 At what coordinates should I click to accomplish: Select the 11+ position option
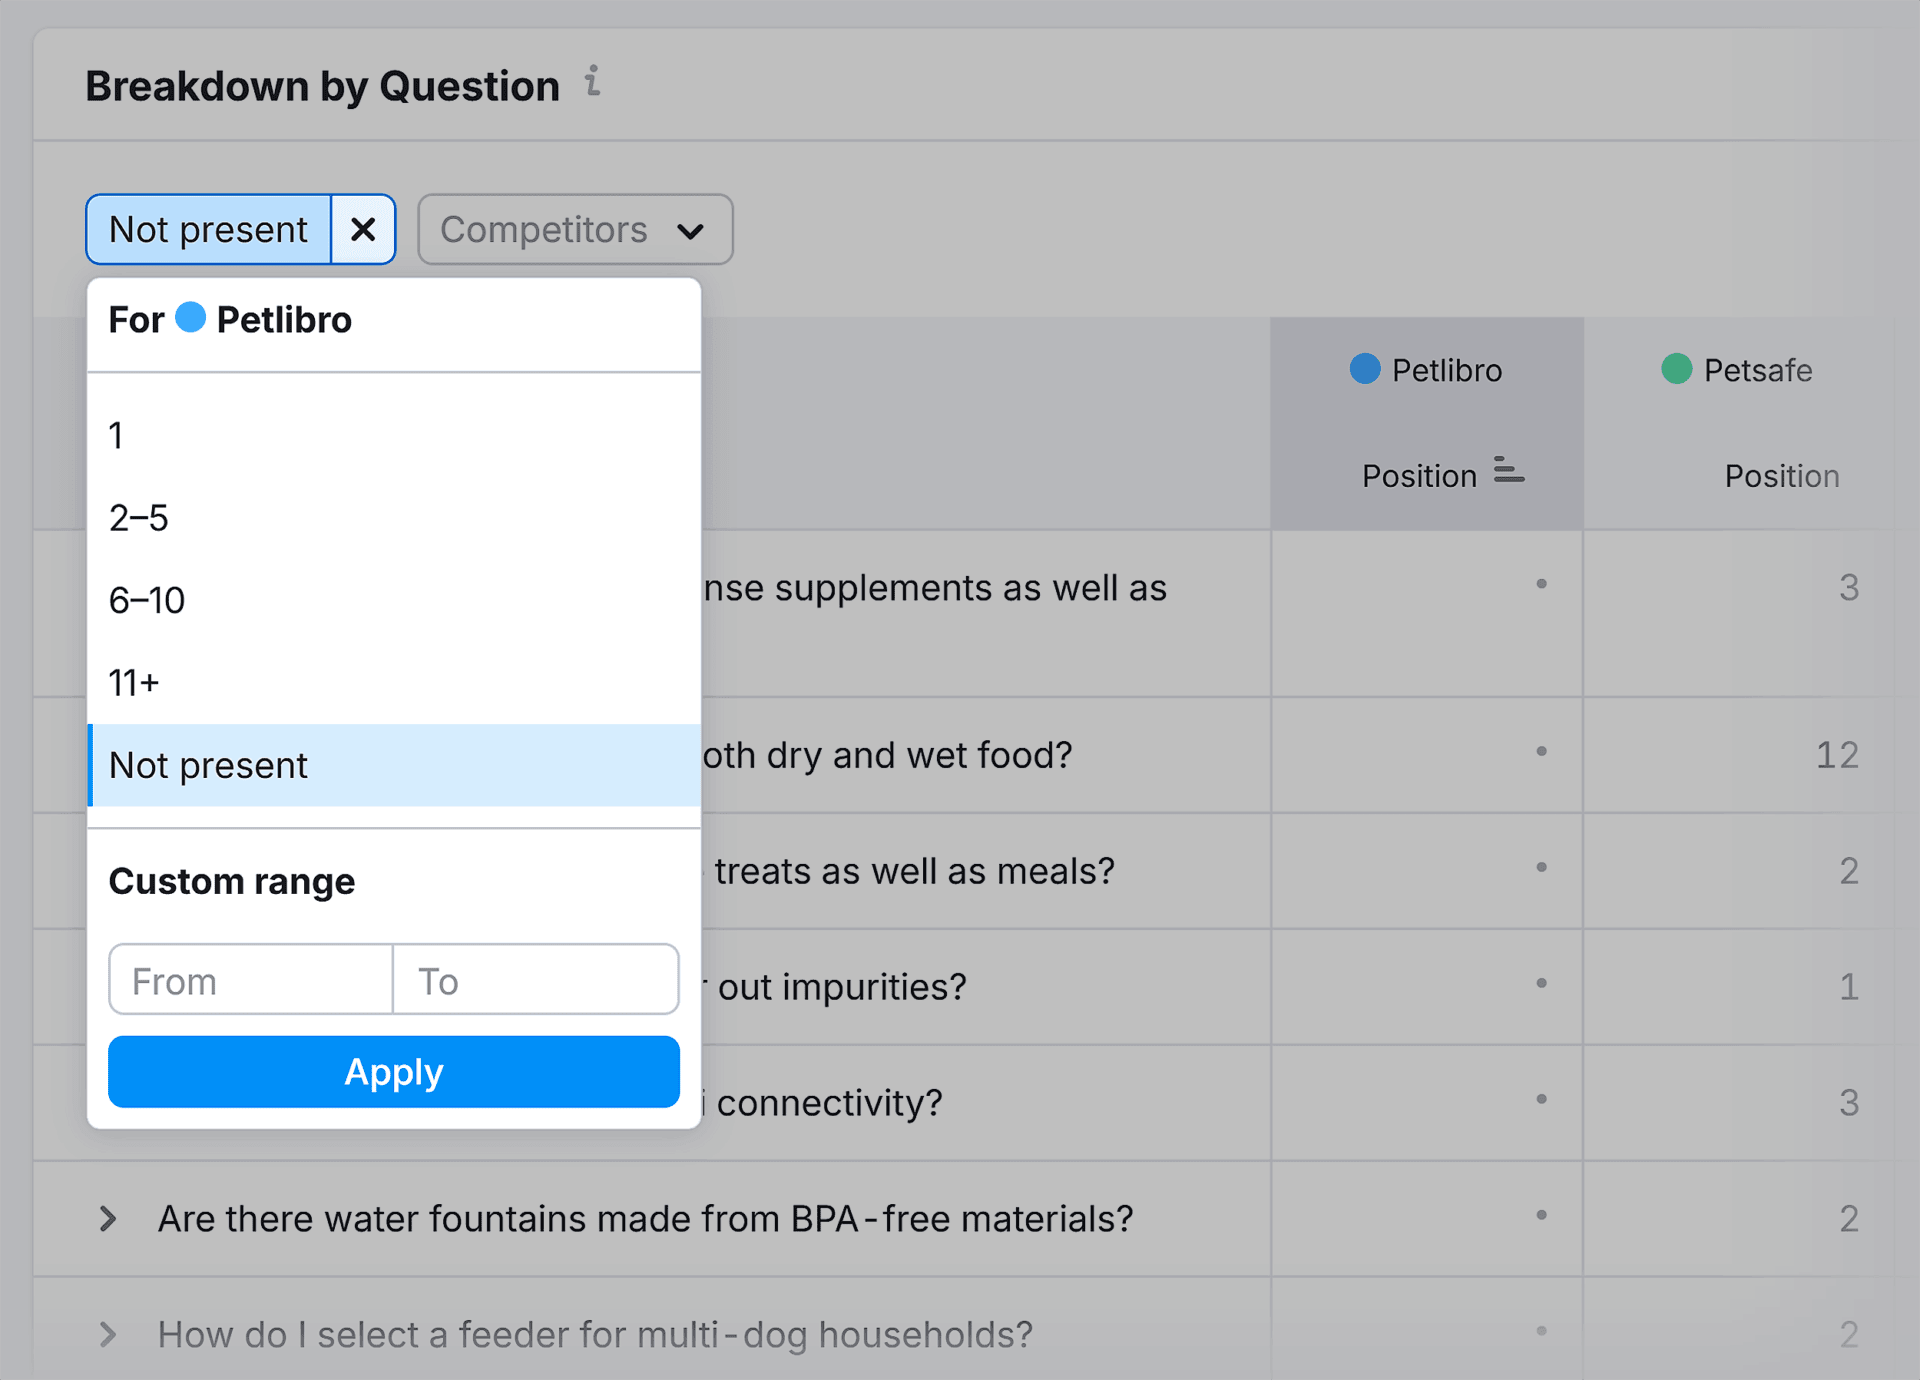tap(134, 683)
